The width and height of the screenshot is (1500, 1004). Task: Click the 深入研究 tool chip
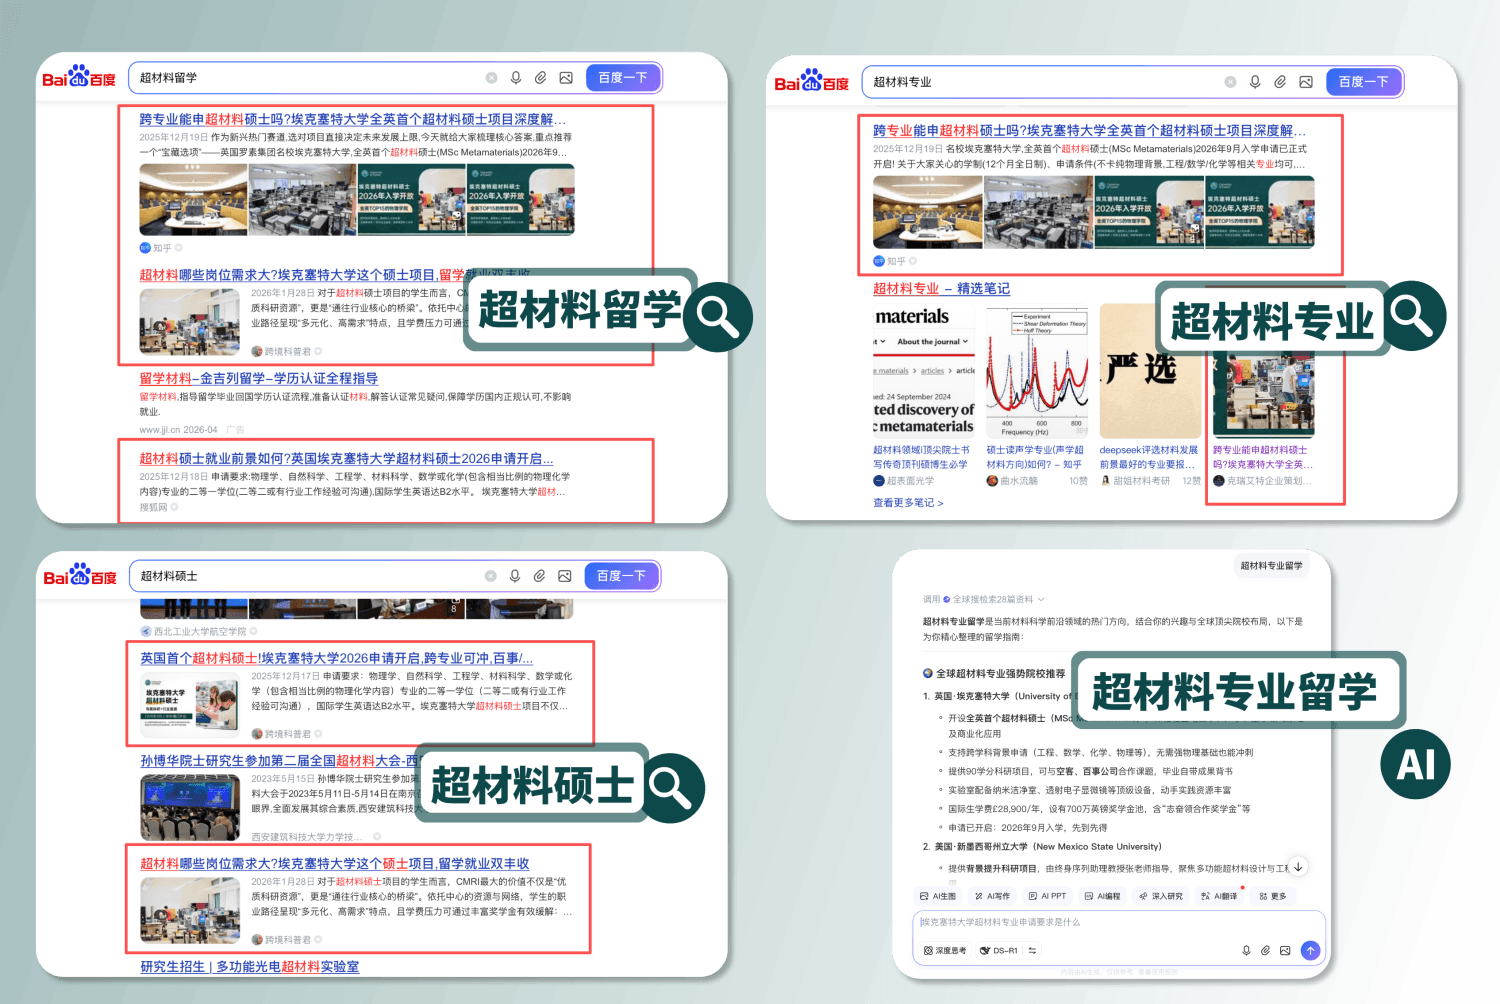pos(1160,896)
